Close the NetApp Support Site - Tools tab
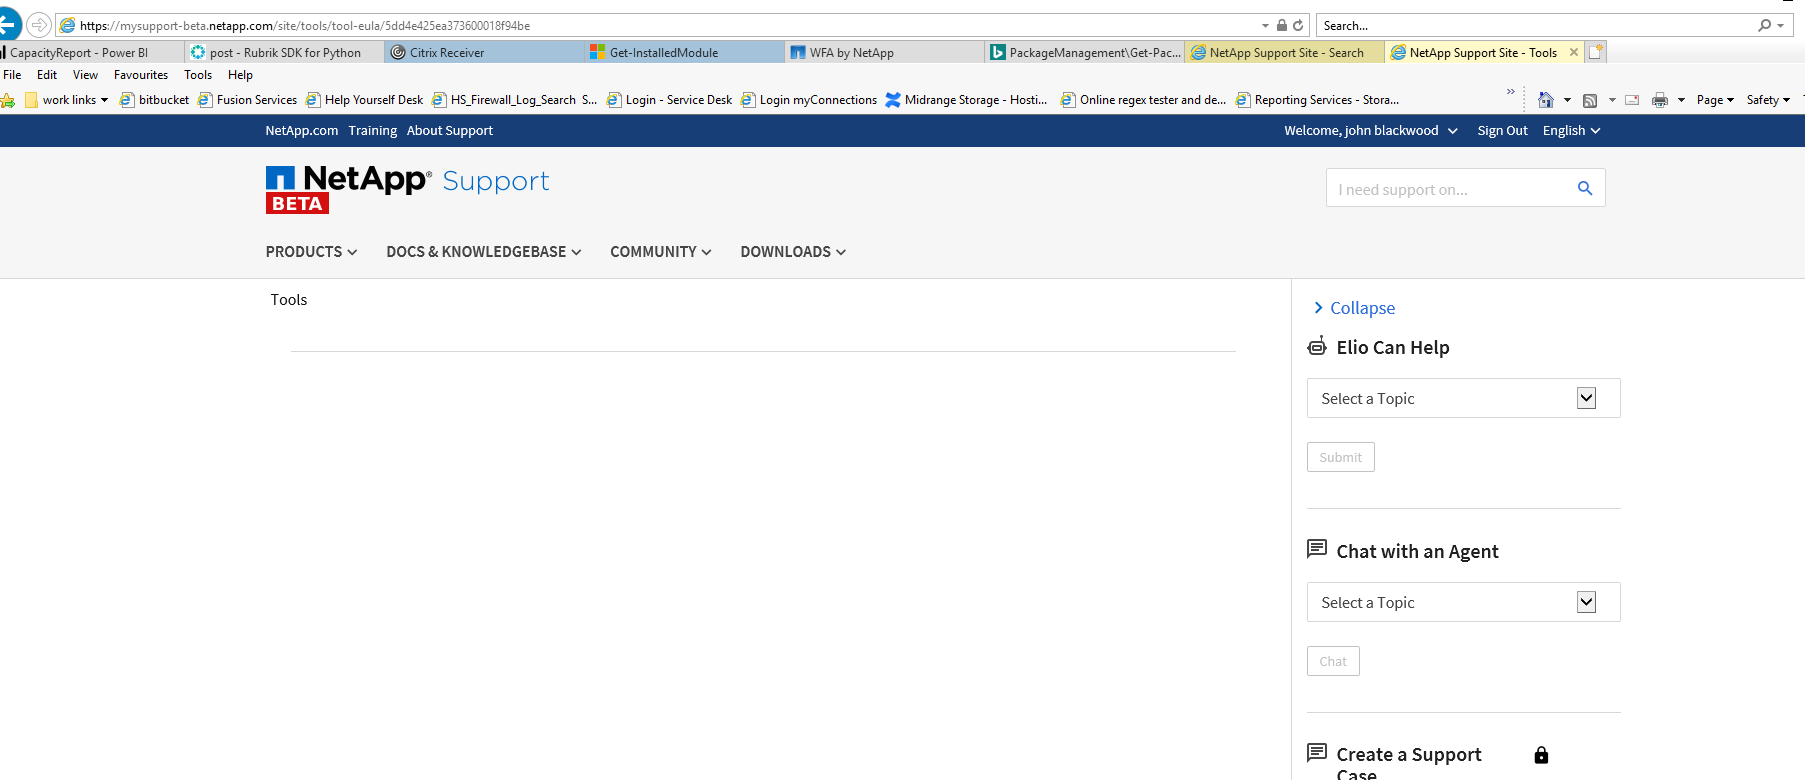This screenshot has height=780, width=1805. coord(1574,52)
